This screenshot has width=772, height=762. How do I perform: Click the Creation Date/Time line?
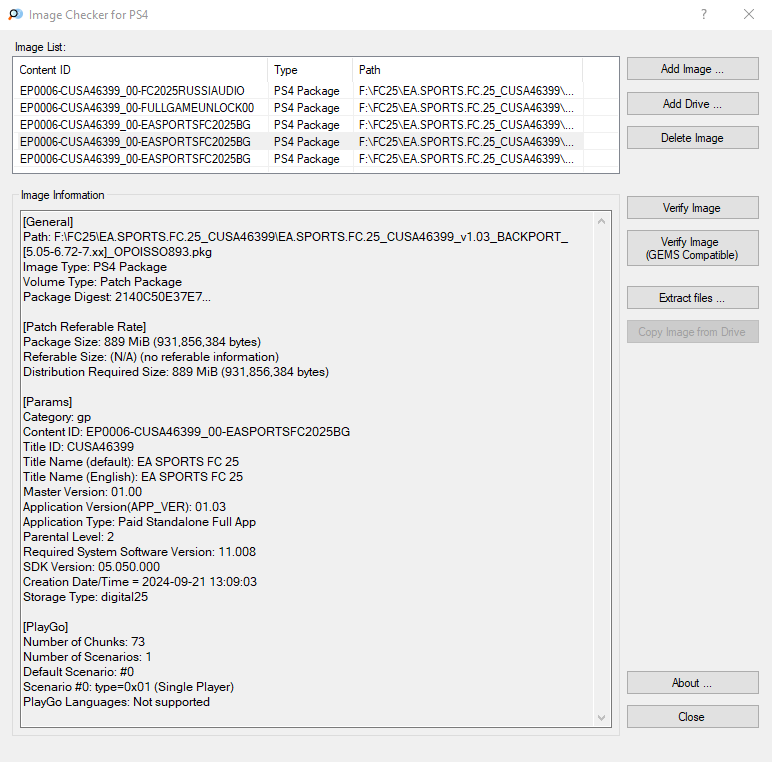click(x=140, y=582)
